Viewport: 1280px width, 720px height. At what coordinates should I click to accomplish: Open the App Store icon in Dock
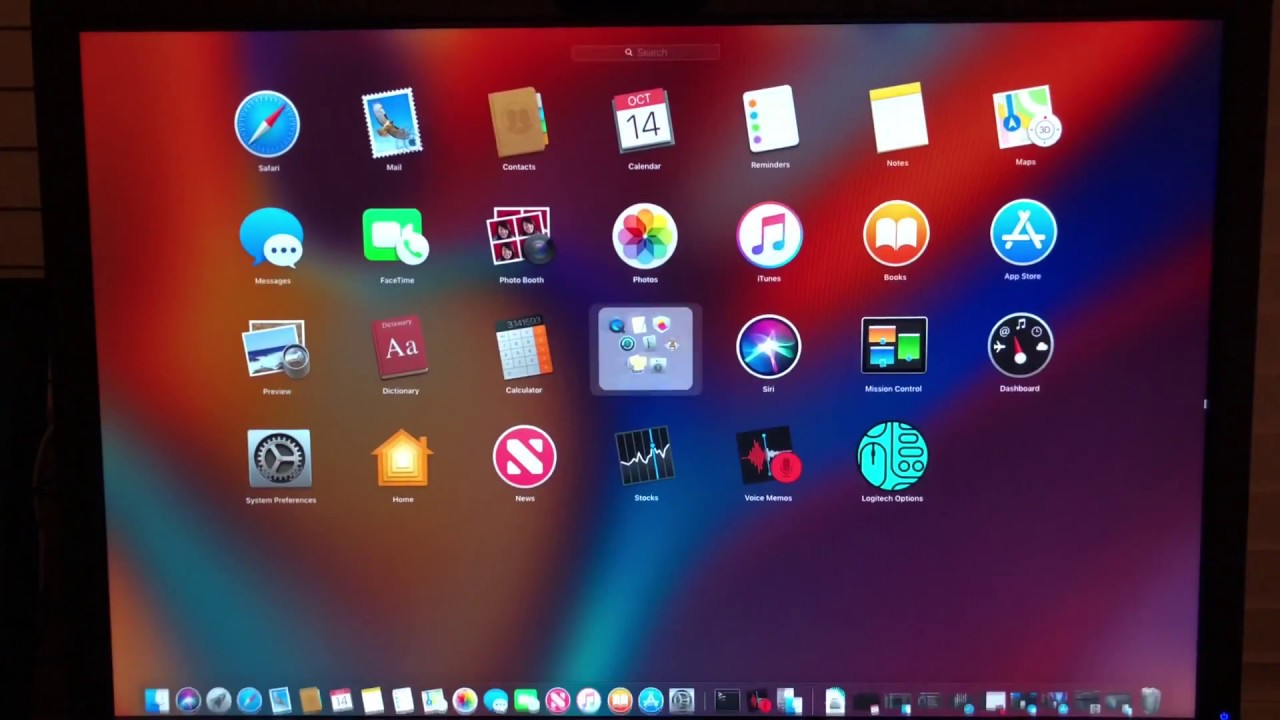[x=650, y=702]
